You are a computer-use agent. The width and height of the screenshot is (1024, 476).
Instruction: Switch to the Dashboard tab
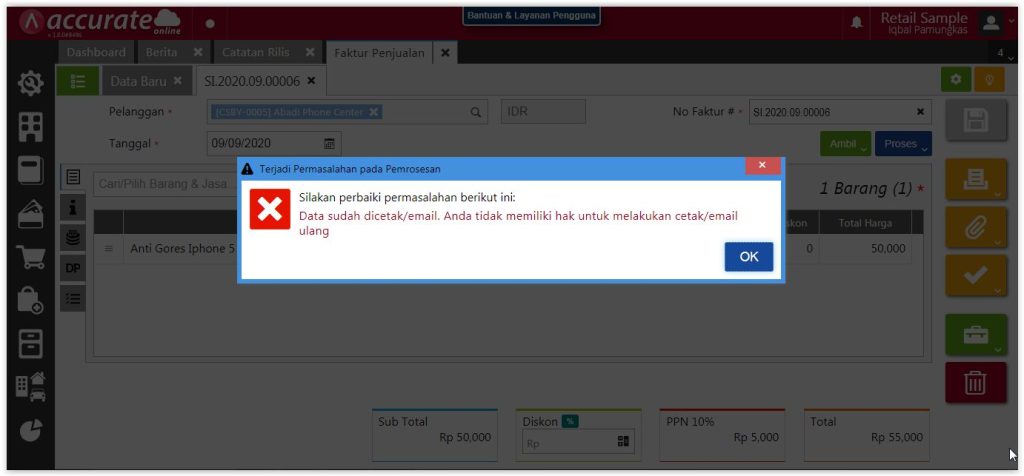pos(96,52)
